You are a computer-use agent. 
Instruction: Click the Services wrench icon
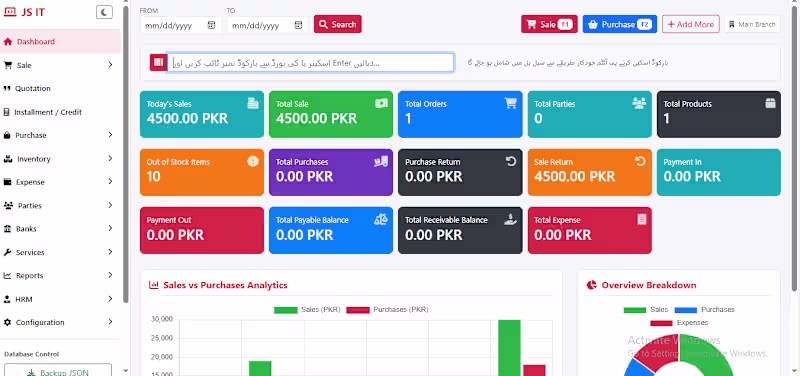[7, 253]
